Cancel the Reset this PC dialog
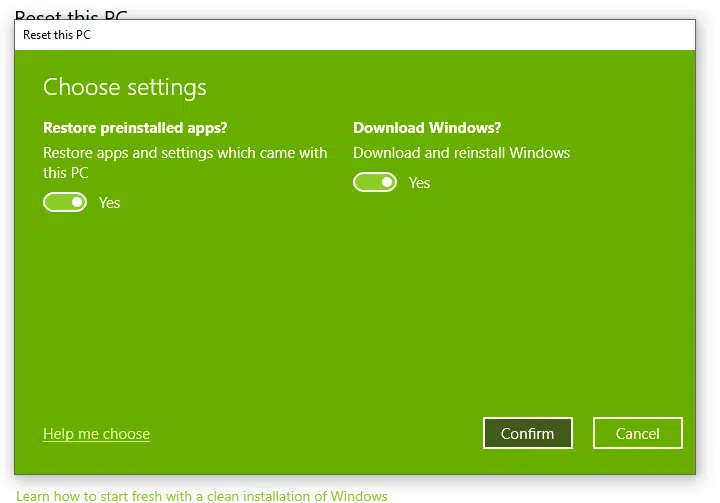The width and height of the screenshot is (720, 503). [637, 433]
